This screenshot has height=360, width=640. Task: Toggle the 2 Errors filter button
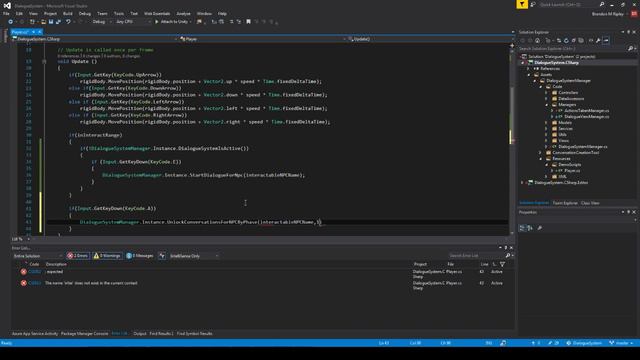point(78,256)
